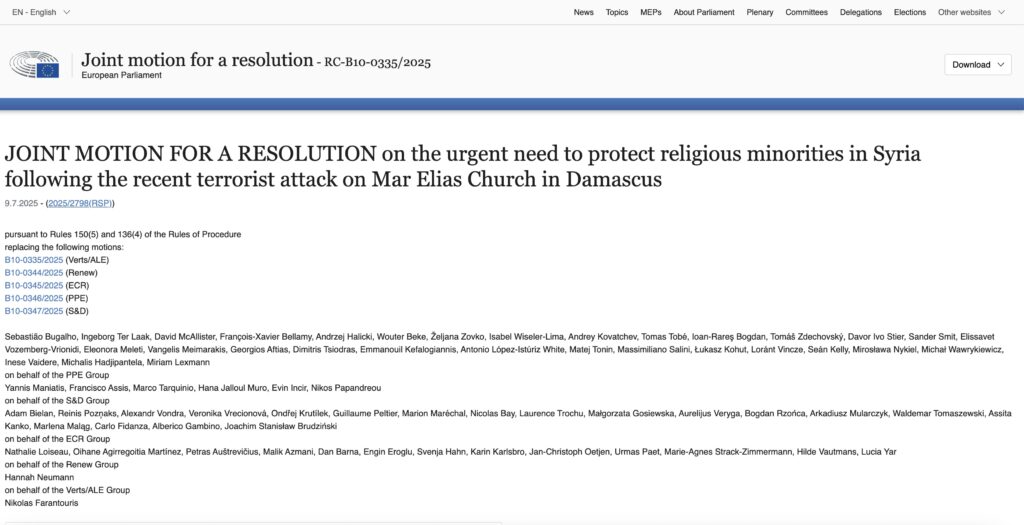Viewport: 1024px width, 525px height.
Task: Open the MEPs page
Action: tap(650, 12)
